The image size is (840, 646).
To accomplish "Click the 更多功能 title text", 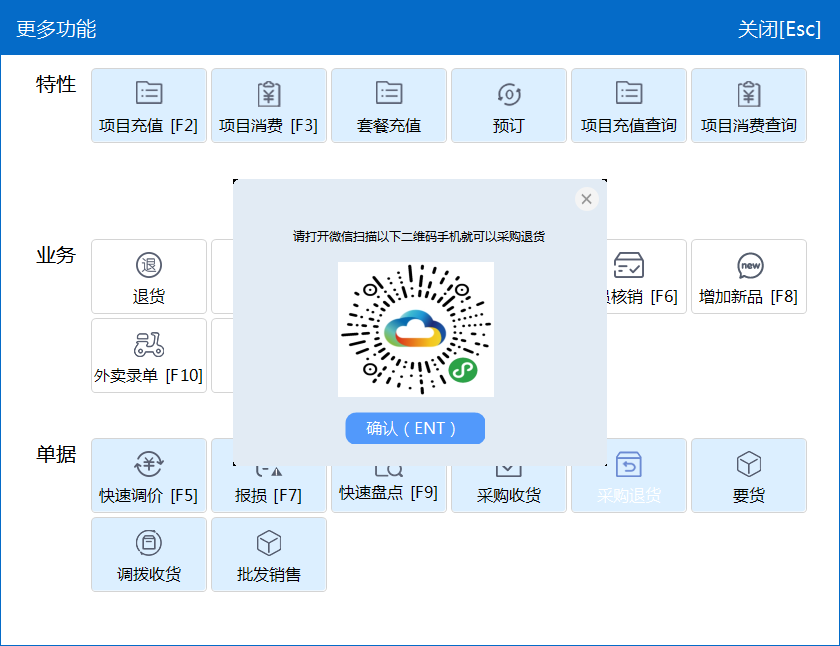I will point(56,29).
